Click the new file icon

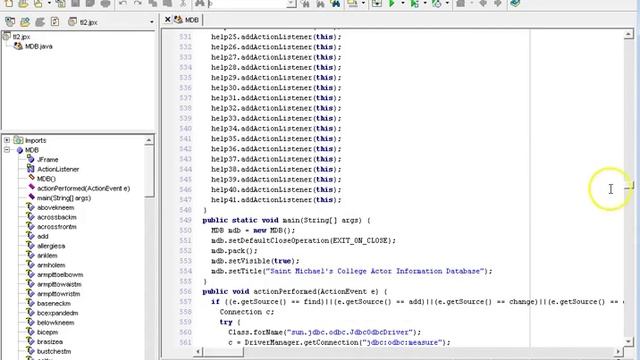pos(8,4)
